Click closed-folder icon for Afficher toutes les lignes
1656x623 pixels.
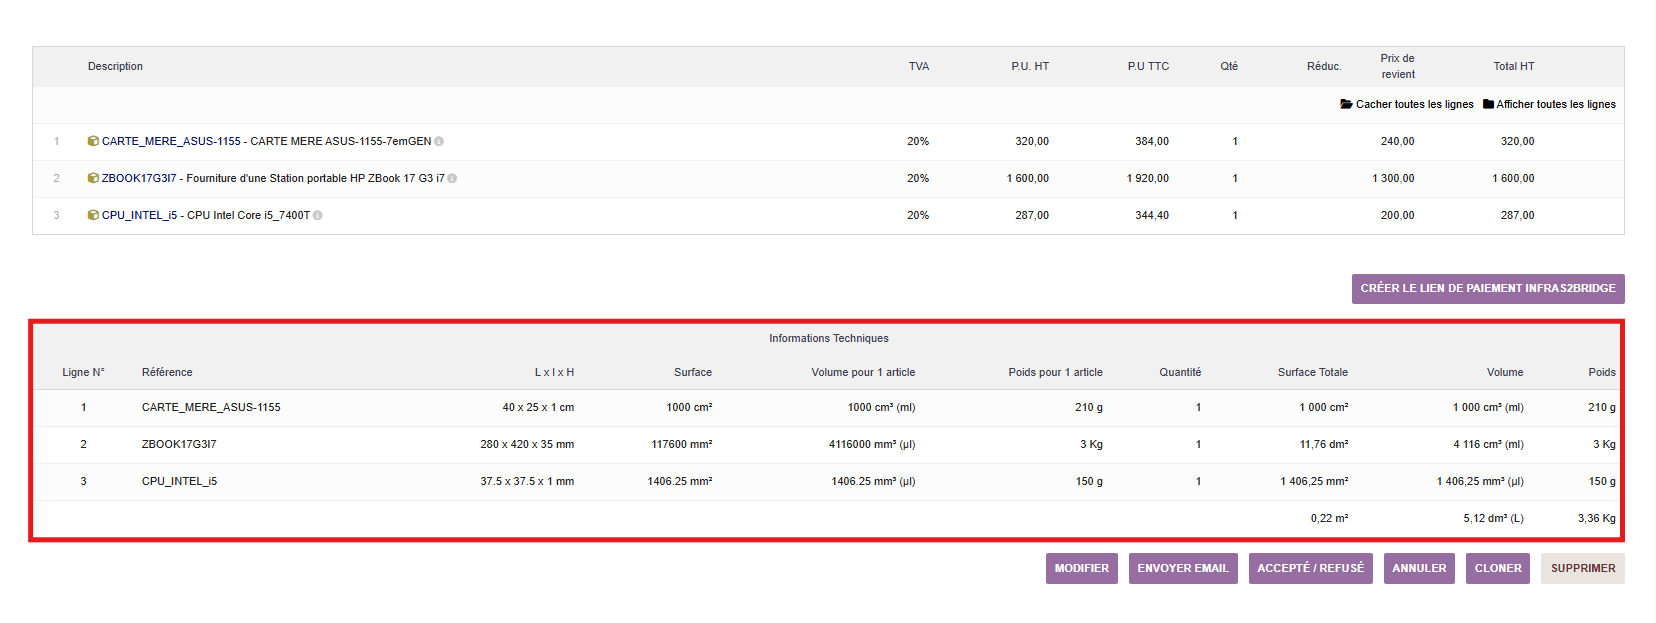pos(1488,105)
